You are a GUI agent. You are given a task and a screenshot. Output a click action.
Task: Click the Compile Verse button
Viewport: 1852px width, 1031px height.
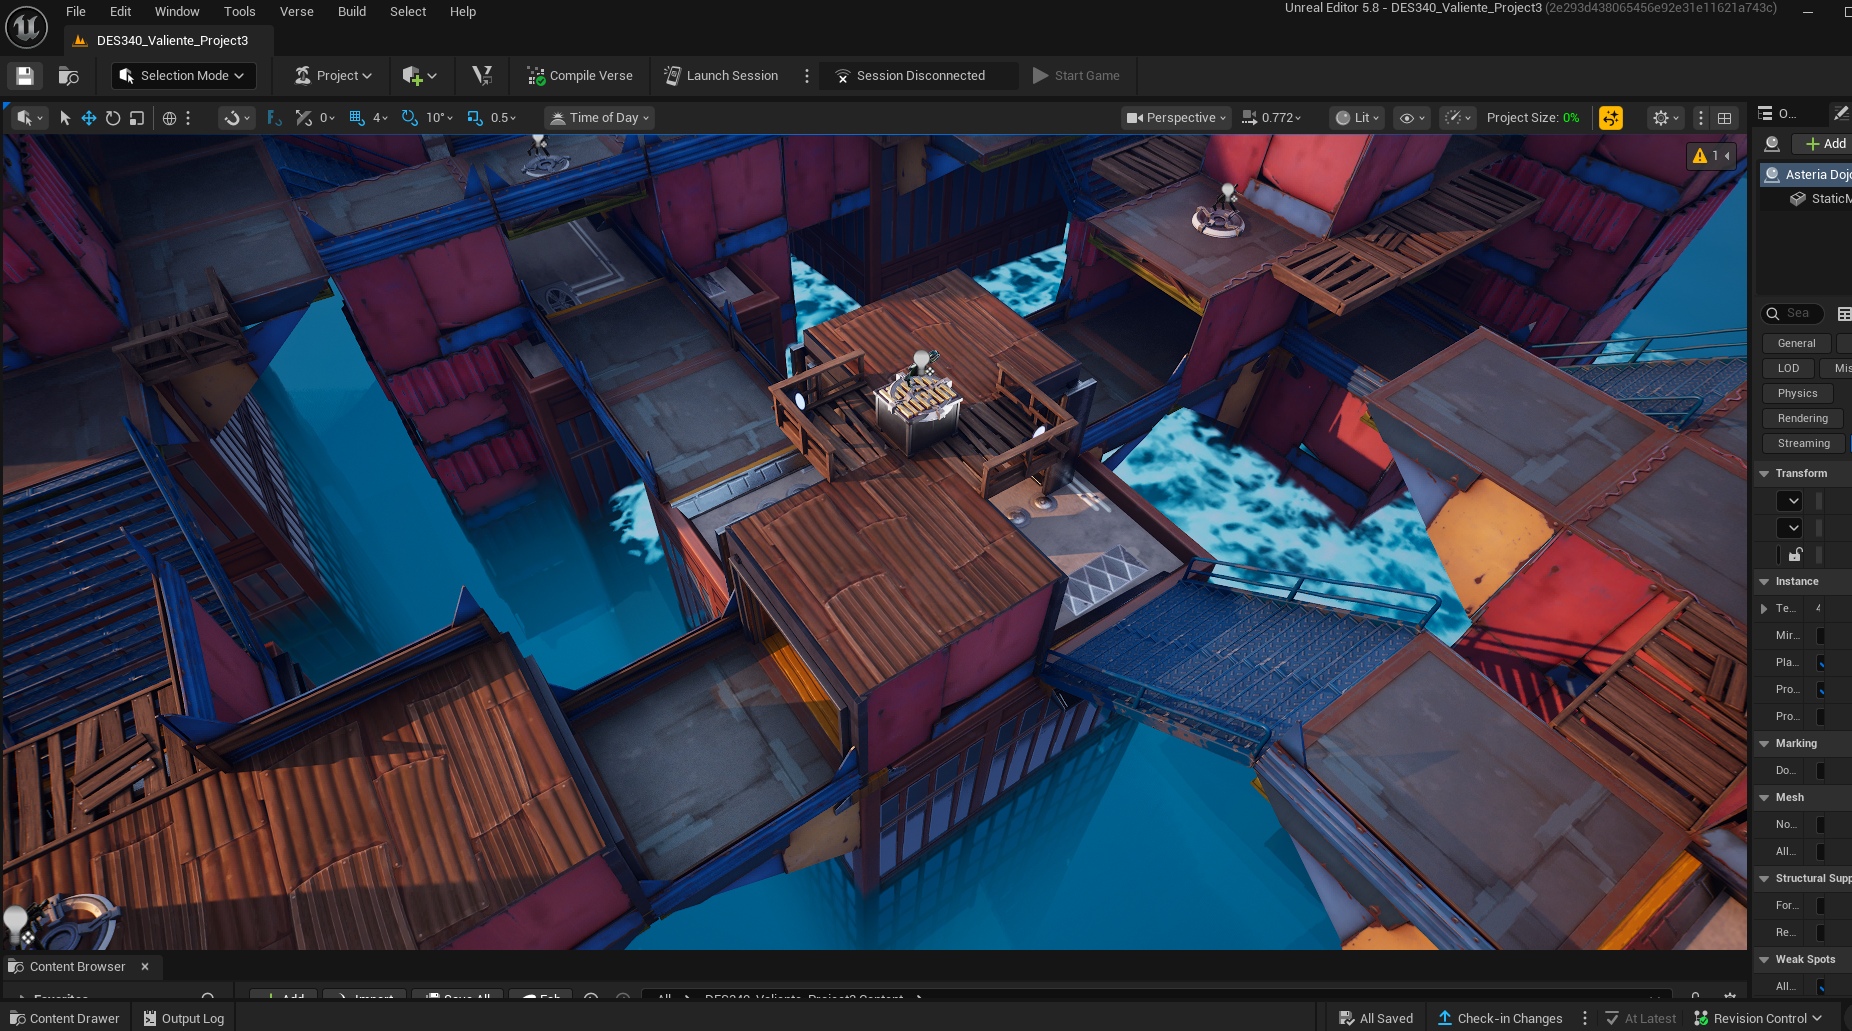click(x=580, y=76)
